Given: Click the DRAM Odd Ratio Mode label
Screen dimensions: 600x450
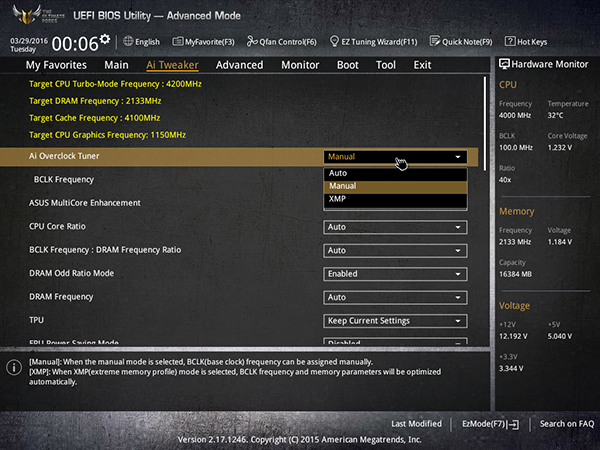Looking at the screenshot, I should 72,273.
